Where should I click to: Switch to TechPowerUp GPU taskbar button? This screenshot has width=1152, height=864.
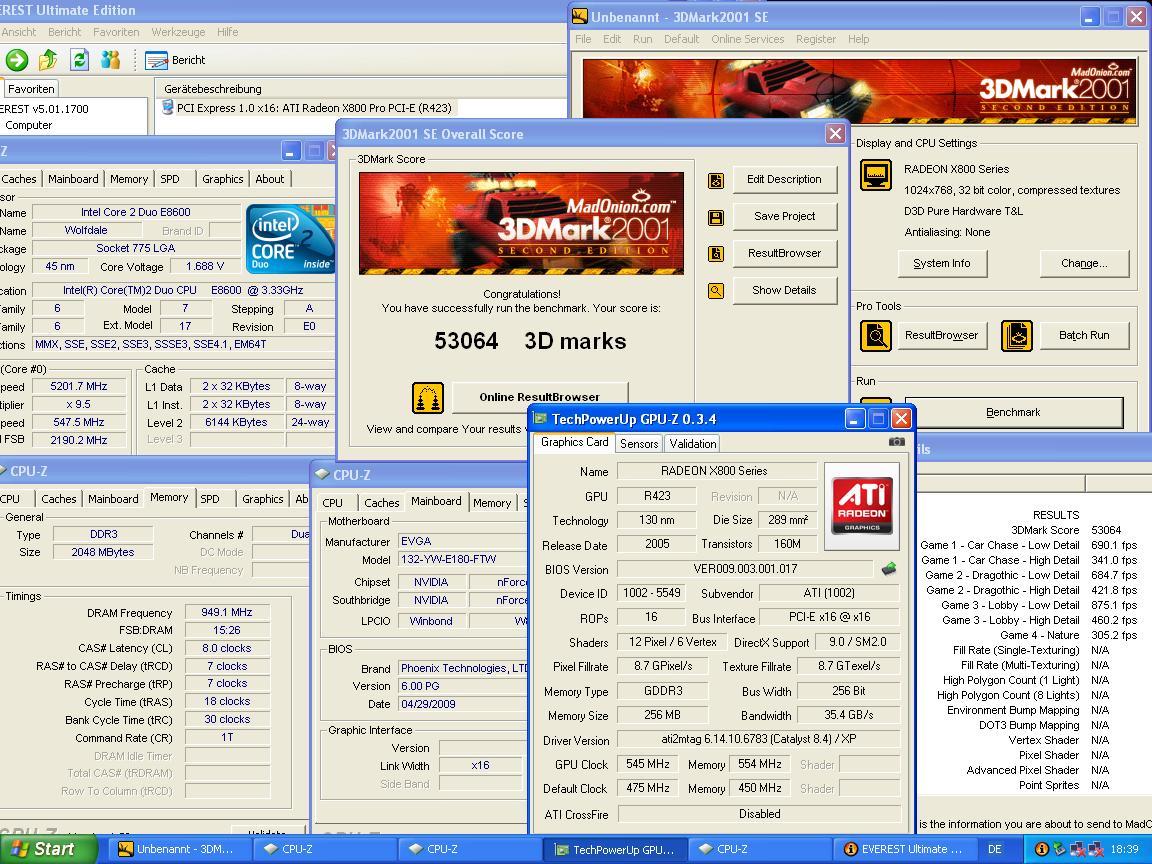[616, 850]
